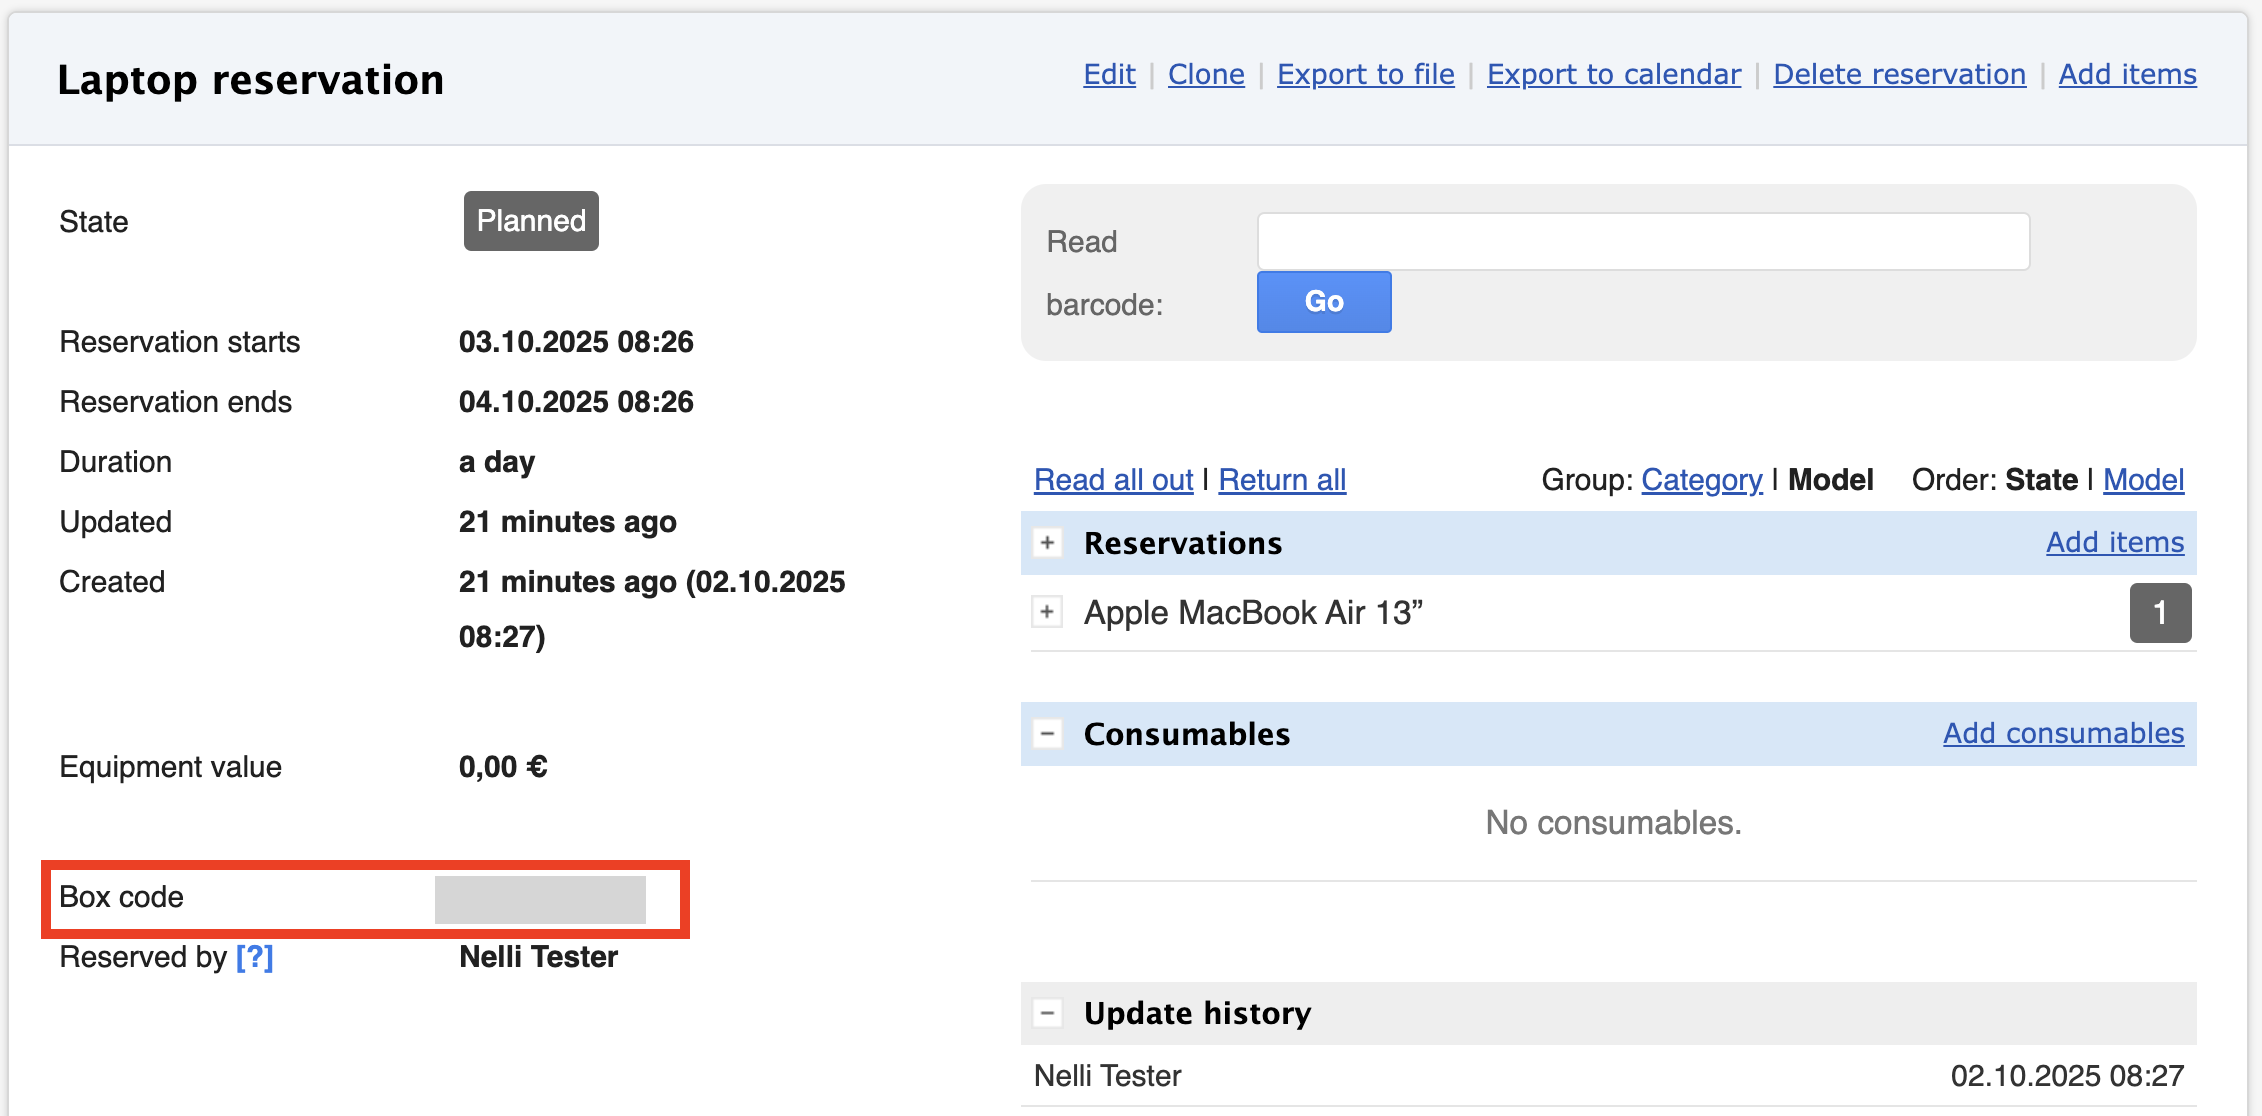This screenshot has width=2262, height=1116.
Task: Expand the Reservations section plus icon
Action: (x=1047, y=543)
